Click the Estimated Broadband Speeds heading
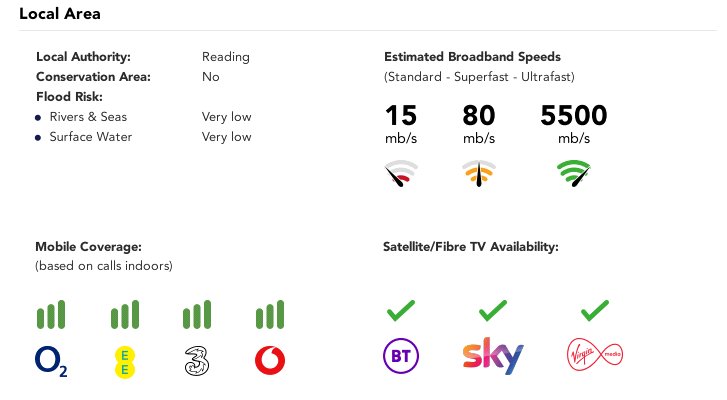 pyautogui.click(x=472, y=57)
